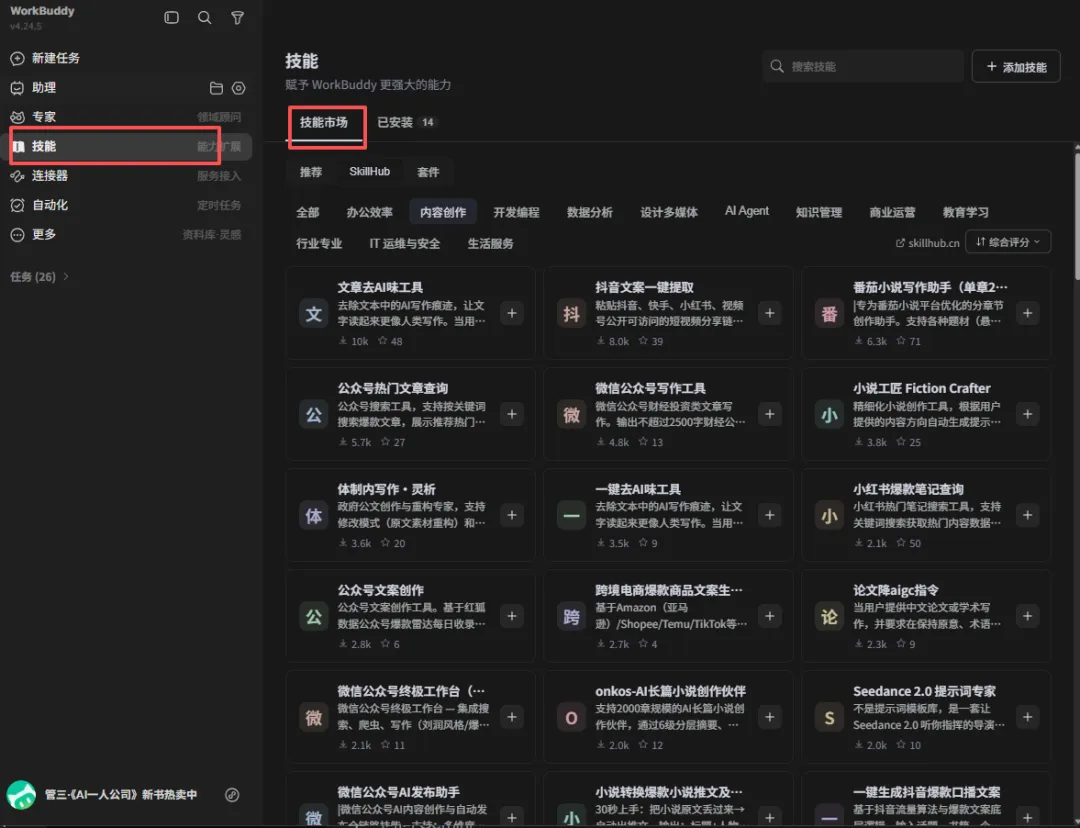The width and height of the screenshot is (1080, 828).
Task: Add the Seedance 2.0 提示词专家 skill with plus
Action: point(1027,717)
